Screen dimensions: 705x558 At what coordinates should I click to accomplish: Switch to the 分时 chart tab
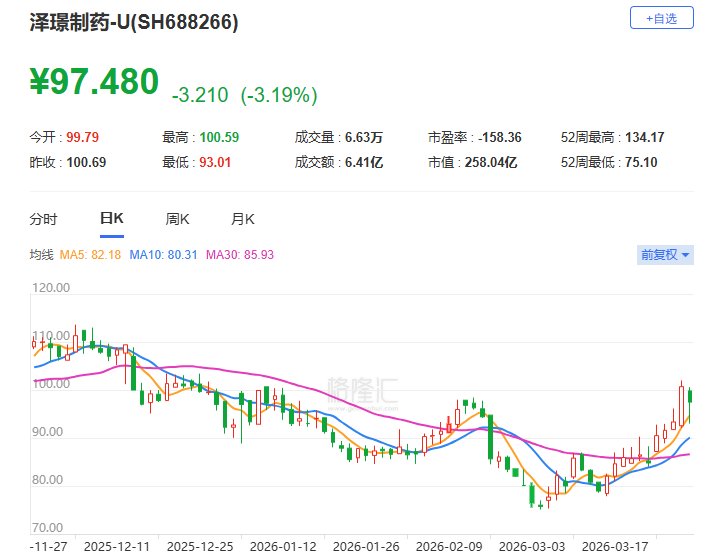pyautogui.click(x=43, y=219)
